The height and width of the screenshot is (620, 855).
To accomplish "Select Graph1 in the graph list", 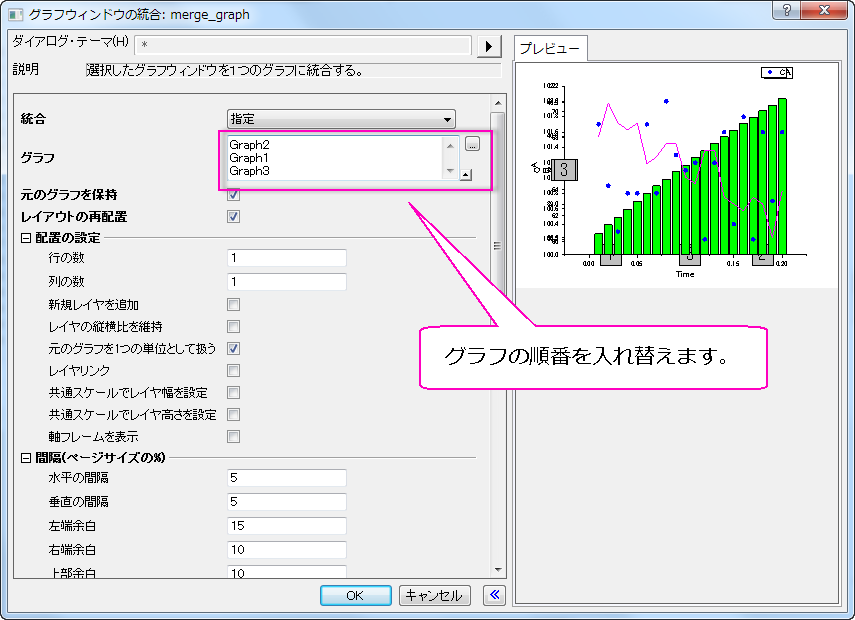I will (249, 158).
